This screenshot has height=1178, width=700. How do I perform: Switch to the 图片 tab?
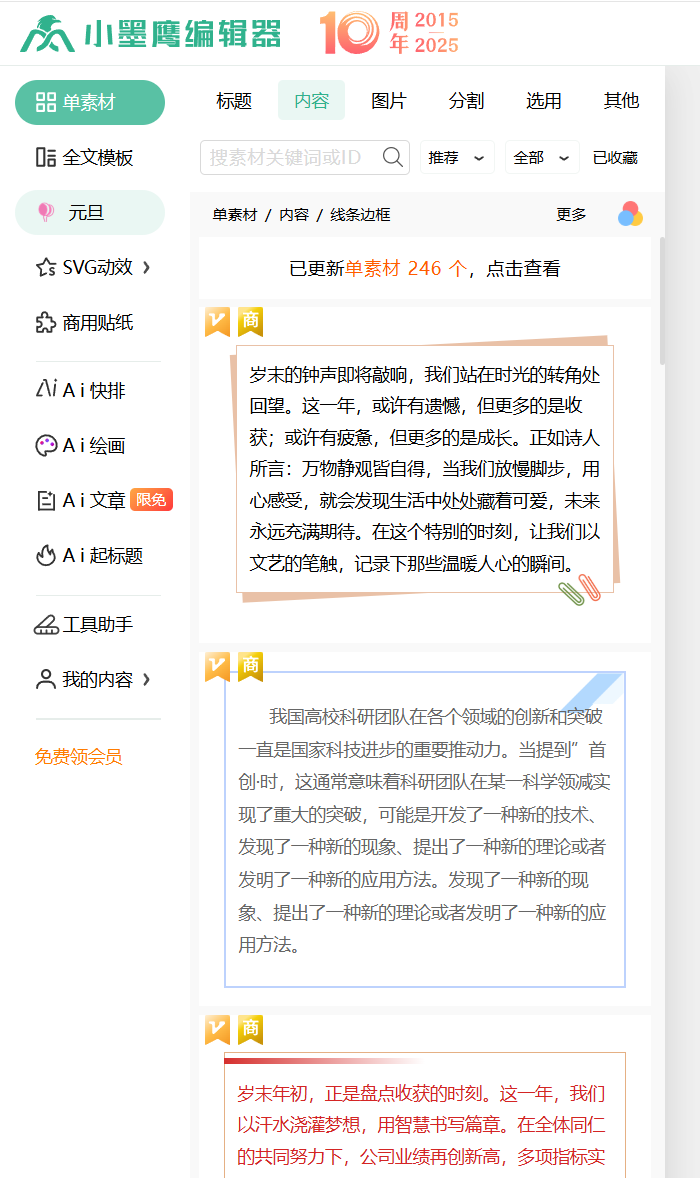[x=389, y=101]
